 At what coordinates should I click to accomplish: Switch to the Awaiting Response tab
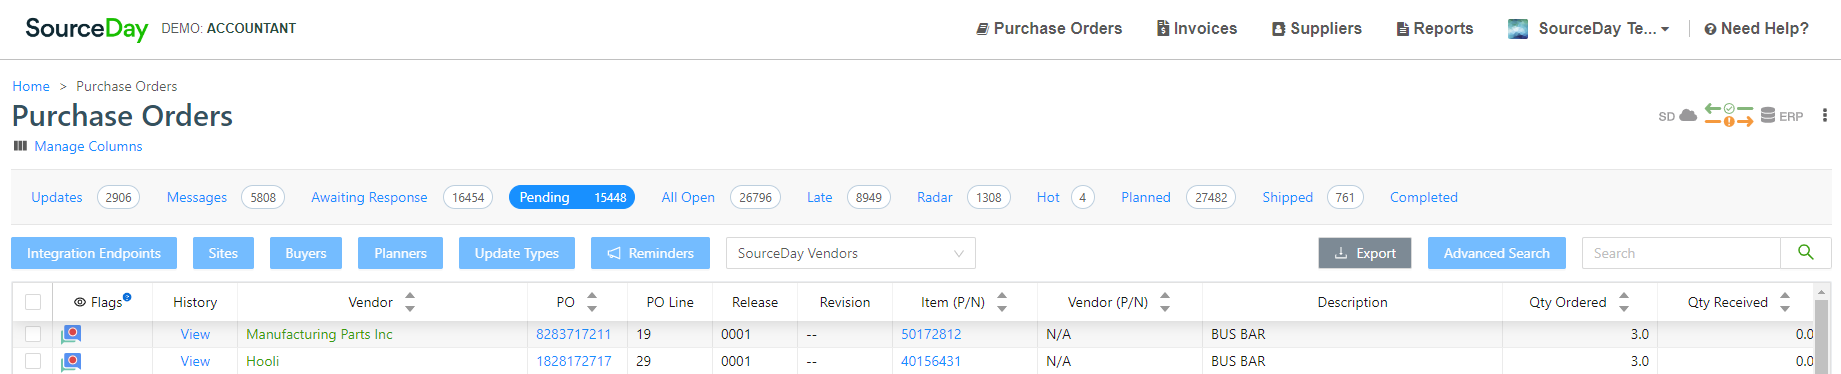pos(369,197)
